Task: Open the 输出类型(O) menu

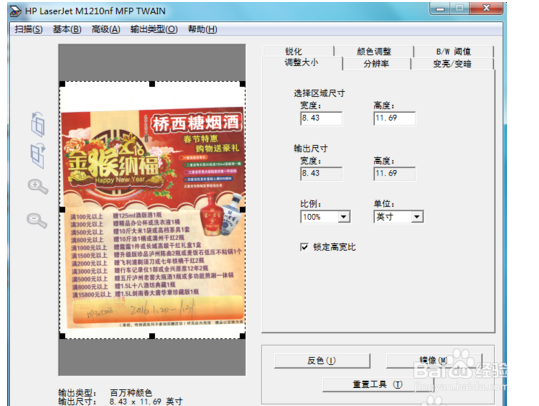Action: 154,30
